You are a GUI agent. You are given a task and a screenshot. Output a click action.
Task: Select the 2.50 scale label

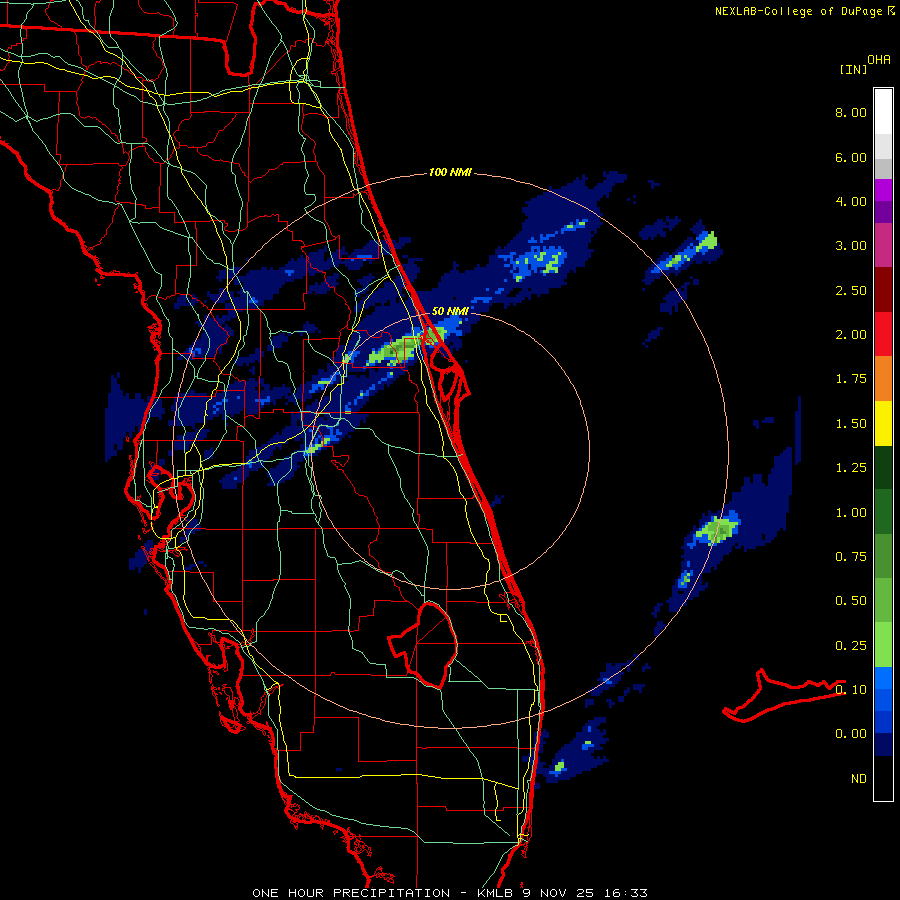click(851, 290)
